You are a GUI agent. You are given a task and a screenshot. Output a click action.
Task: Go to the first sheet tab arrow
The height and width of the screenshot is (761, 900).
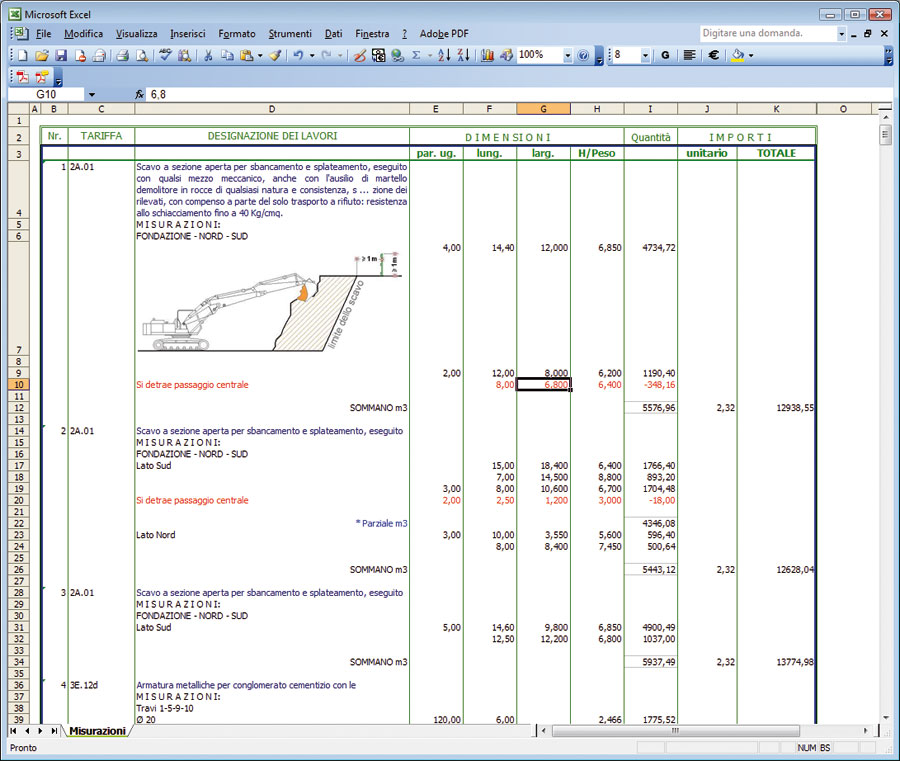pyautogui.click(x=13, y=731)
